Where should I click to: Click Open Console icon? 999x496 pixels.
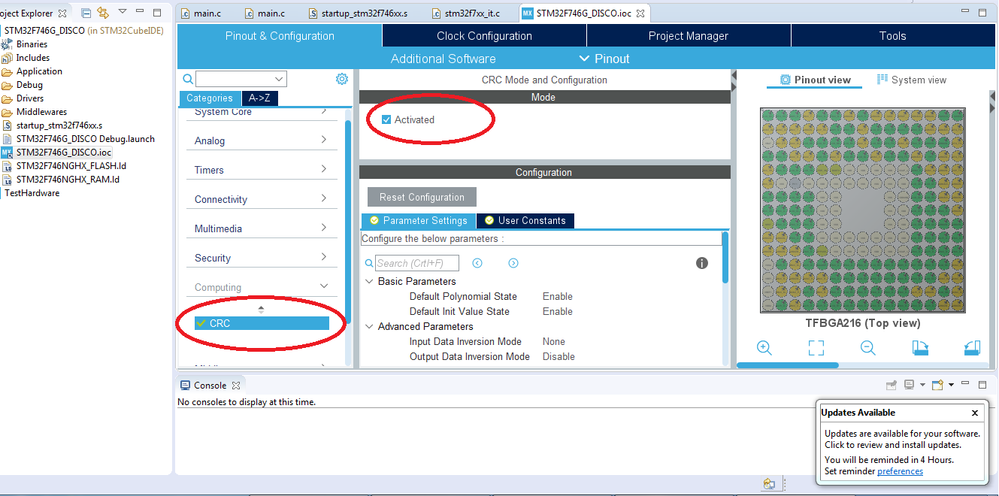[x=937, y=385]
